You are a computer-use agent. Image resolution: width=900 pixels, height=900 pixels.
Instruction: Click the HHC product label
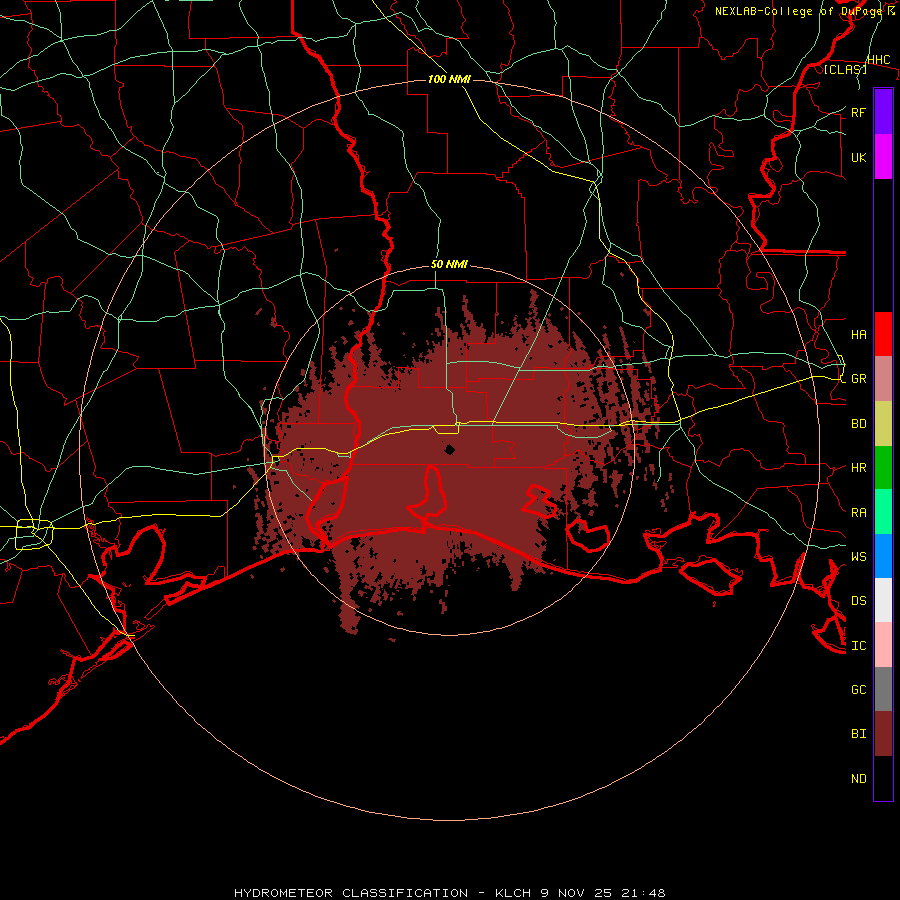878,59
